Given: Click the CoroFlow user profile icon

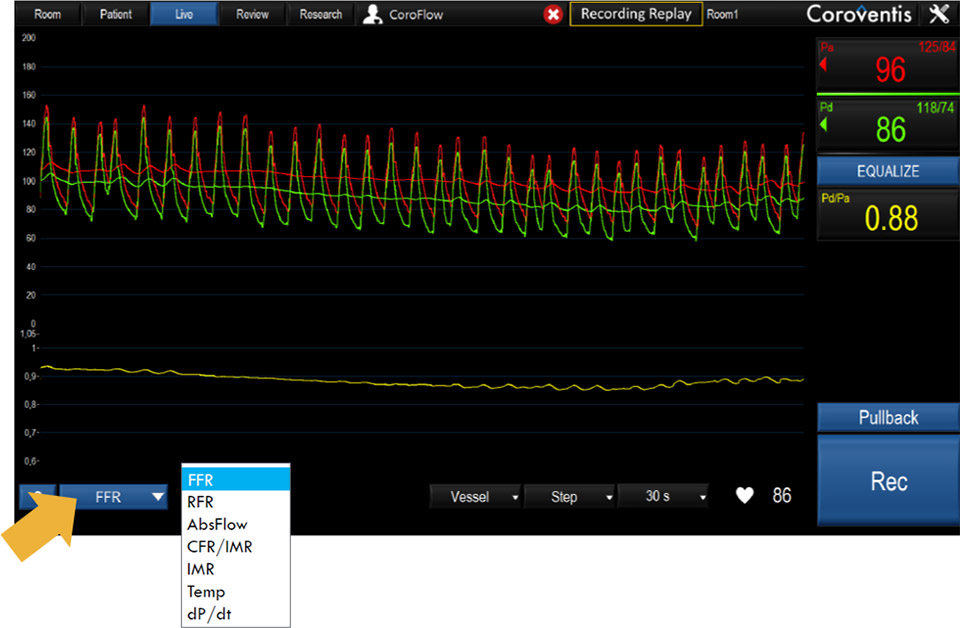Looking at the screenshot, I should 372,14.
